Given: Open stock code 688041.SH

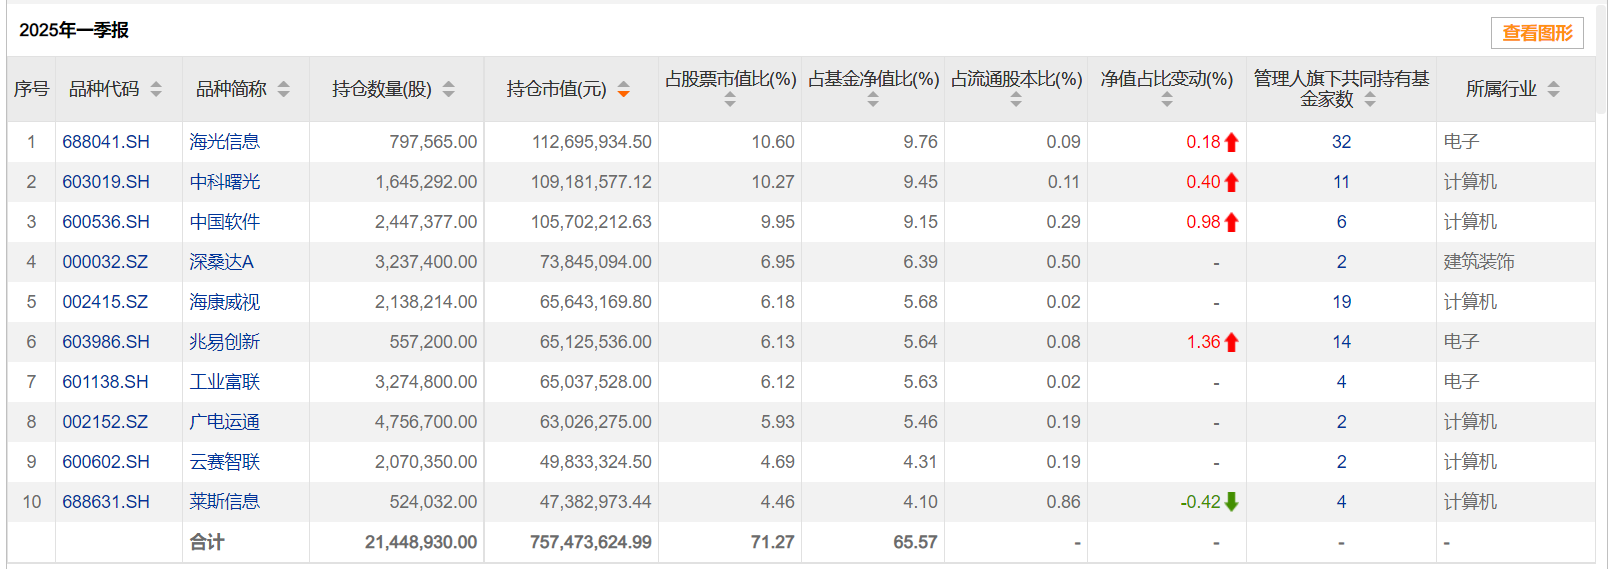Looking at the screenshot, I should point(106,142).
